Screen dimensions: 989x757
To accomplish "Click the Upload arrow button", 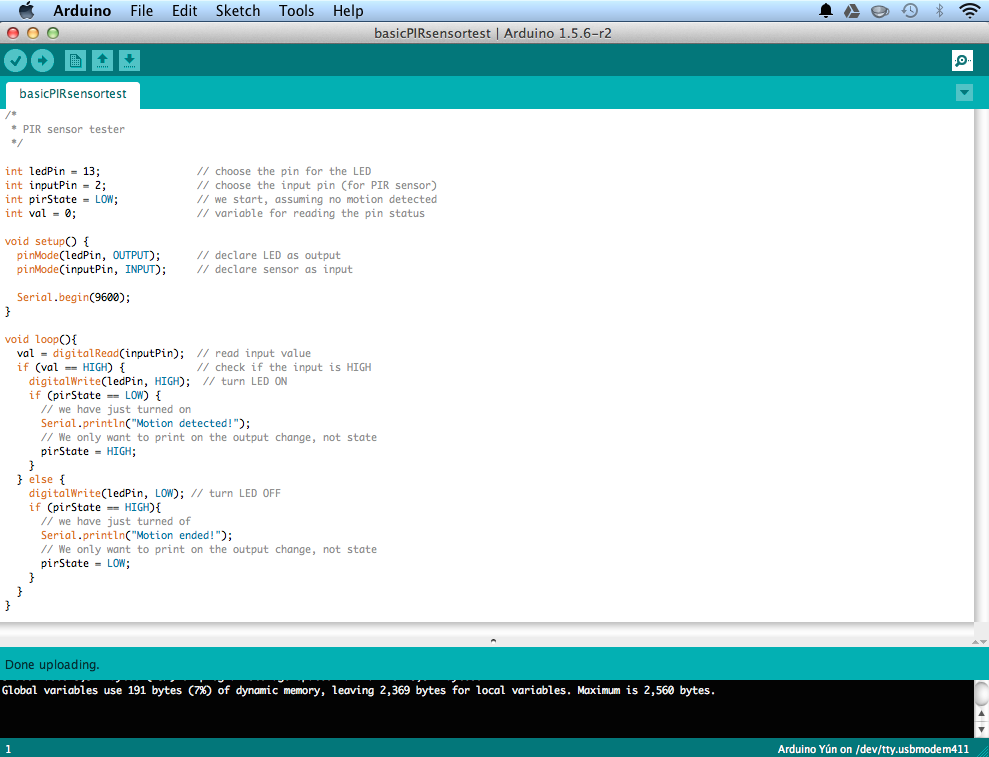I will pos(42,61).
